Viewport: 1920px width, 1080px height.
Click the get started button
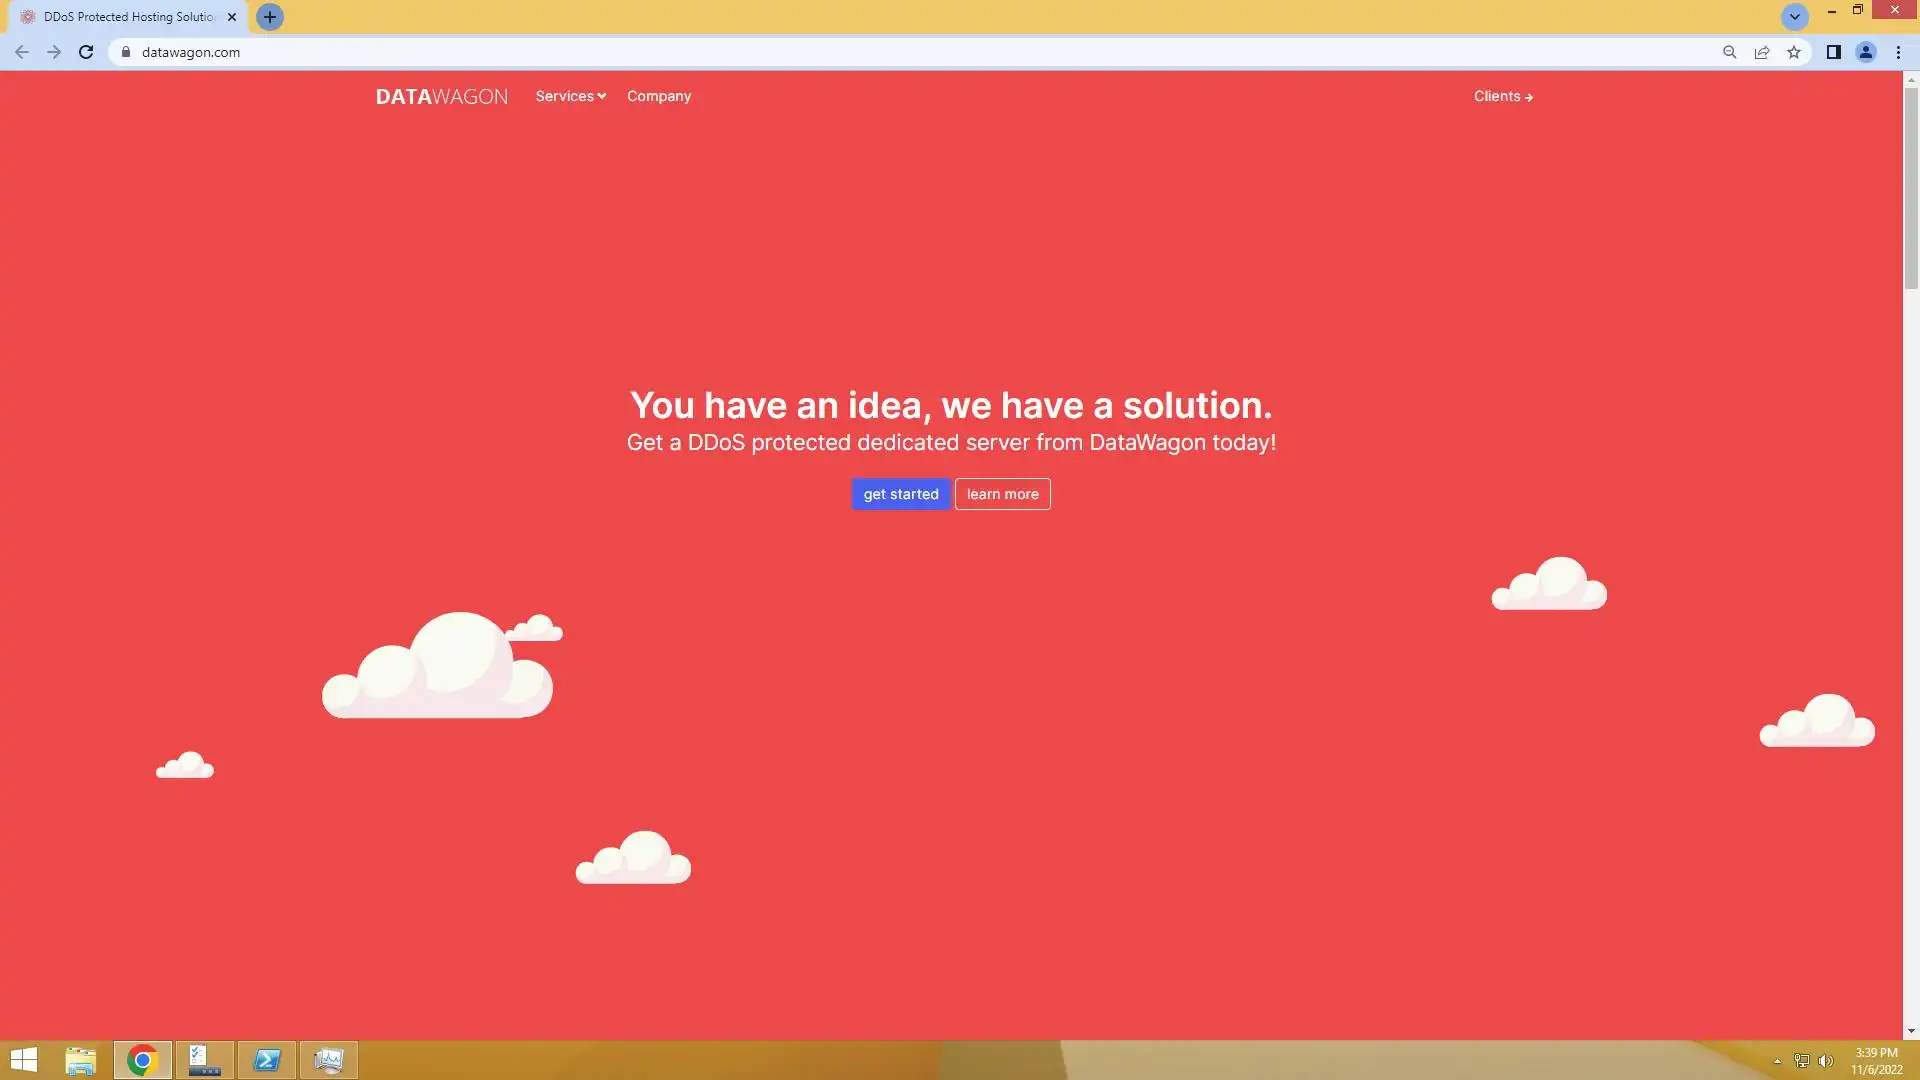point(900,494)
